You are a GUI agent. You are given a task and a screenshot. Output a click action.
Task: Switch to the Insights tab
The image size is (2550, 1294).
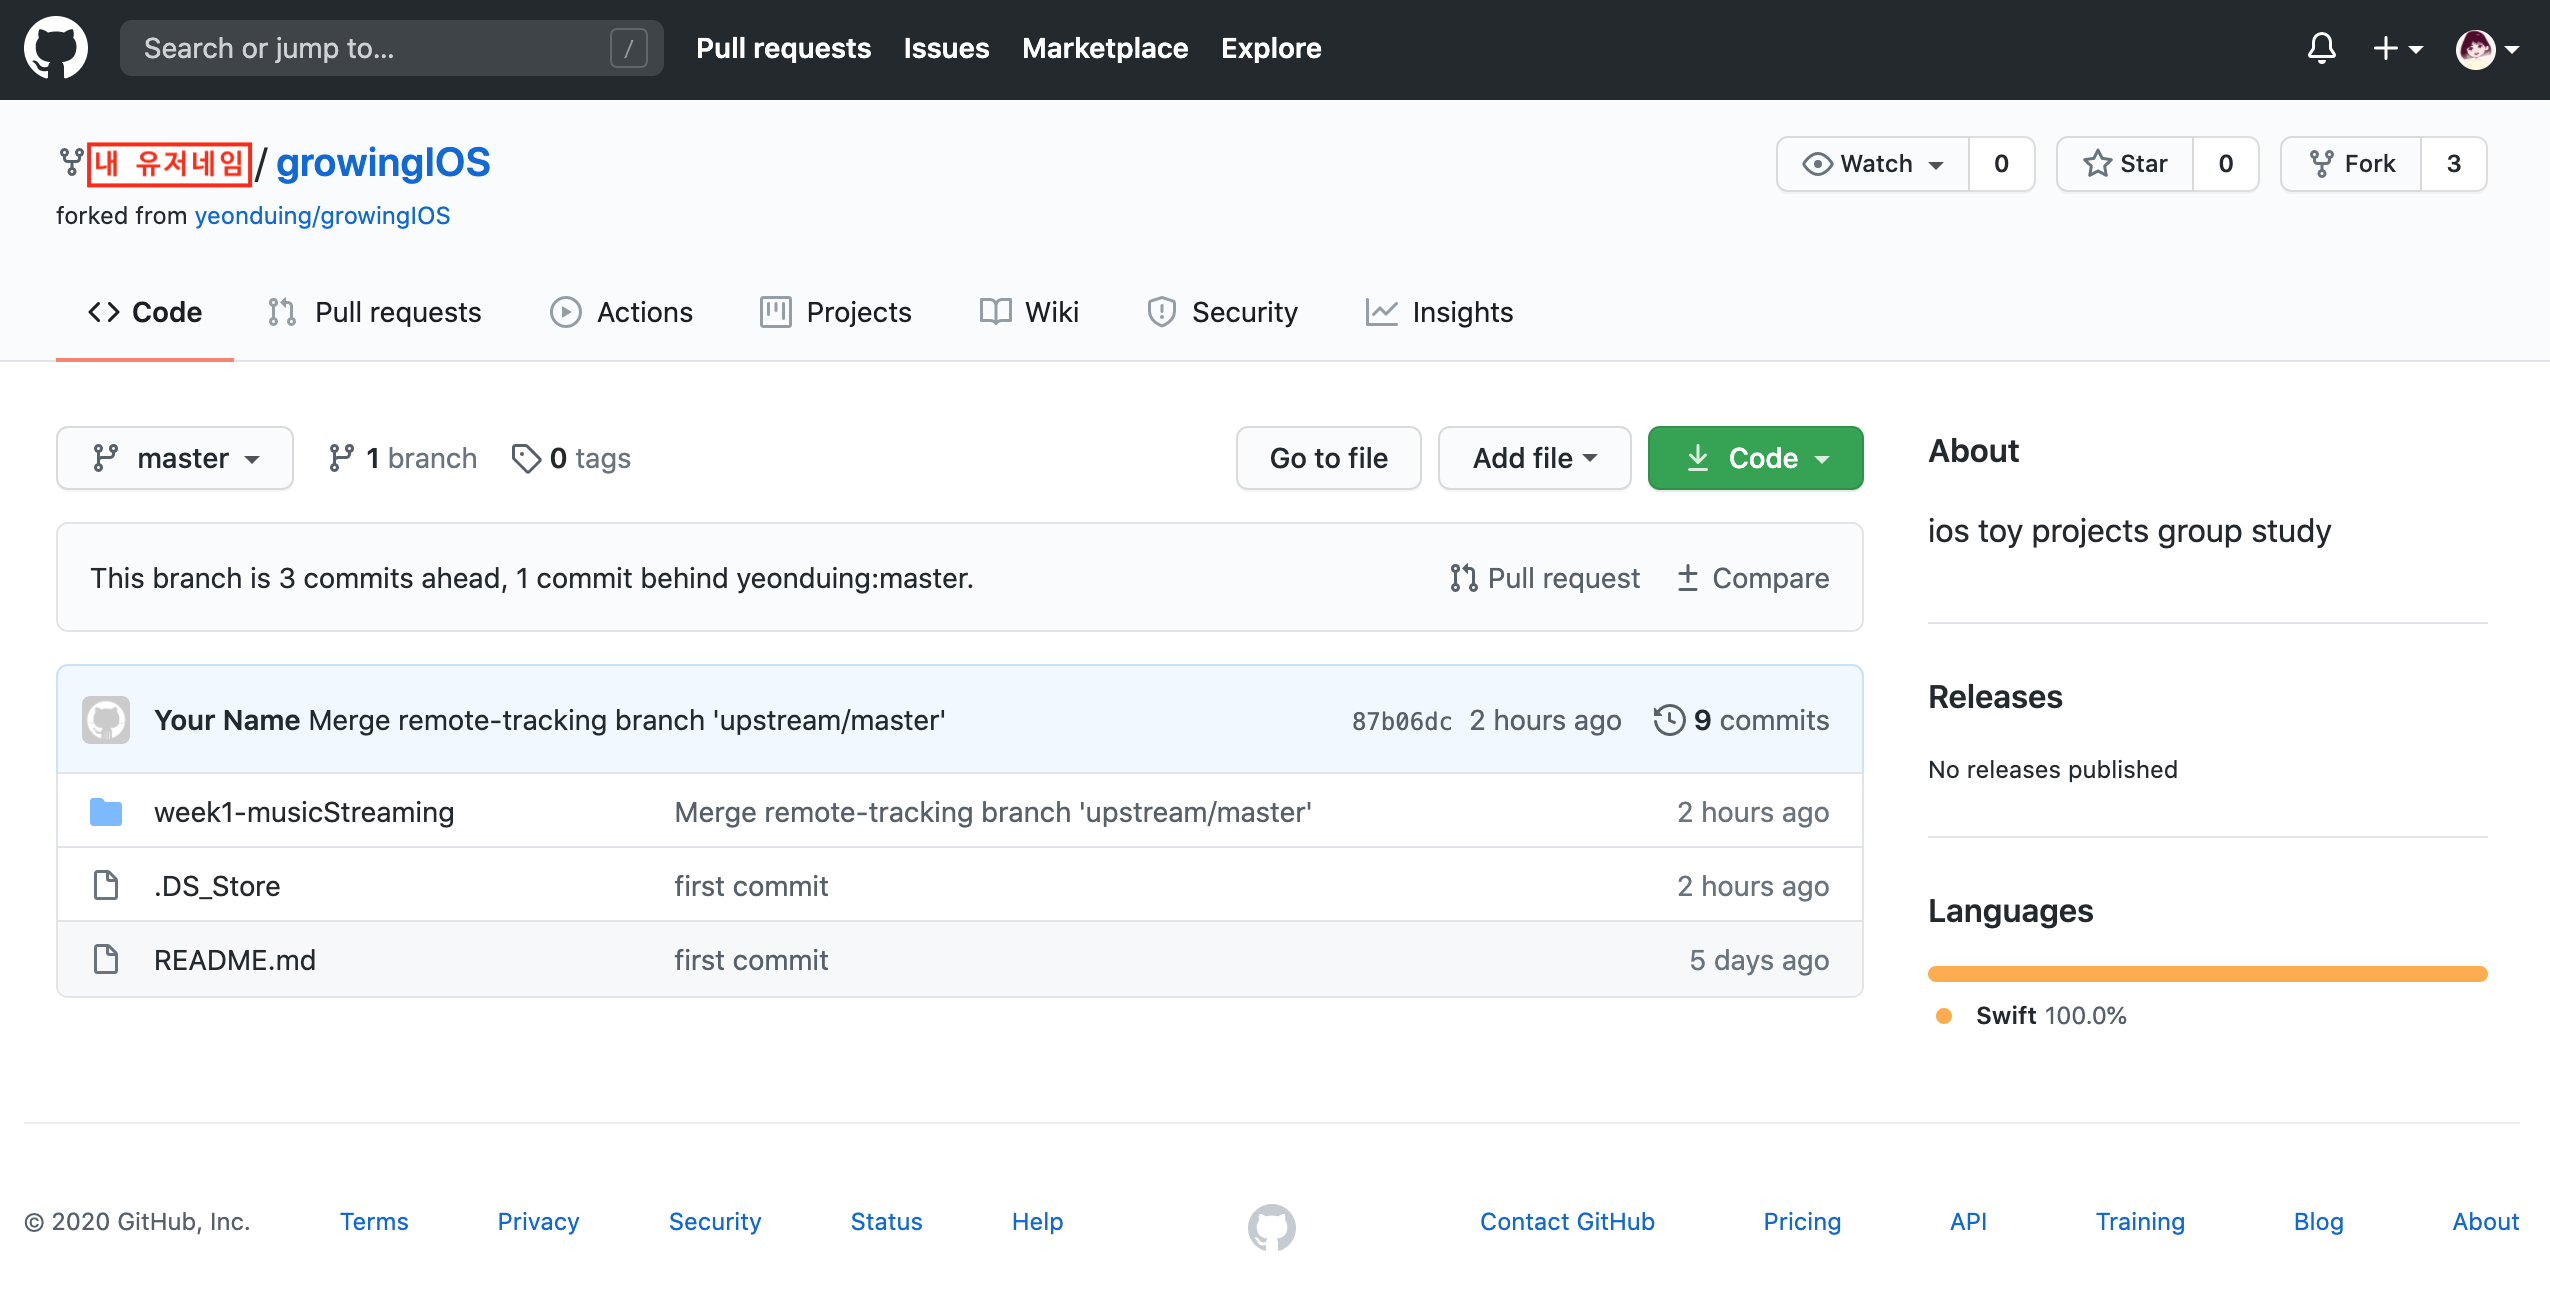coord(1440,312)
